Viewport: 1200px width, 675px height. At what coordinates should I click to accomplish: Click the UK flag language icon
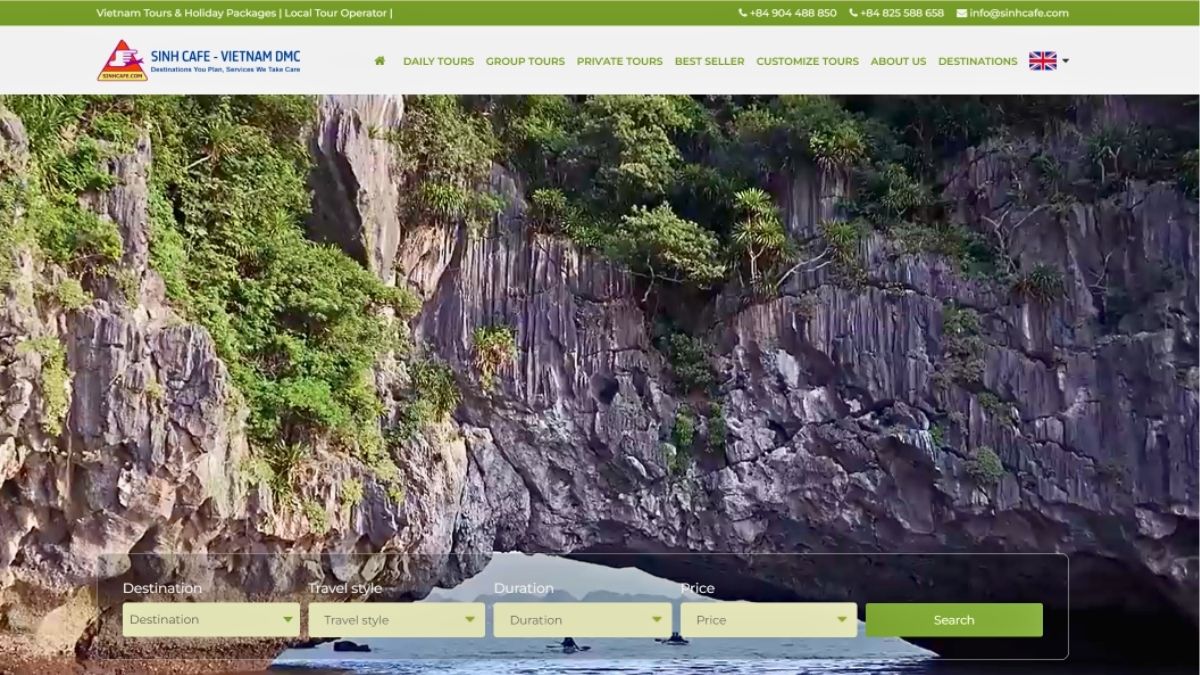[x=1043, y=61]
